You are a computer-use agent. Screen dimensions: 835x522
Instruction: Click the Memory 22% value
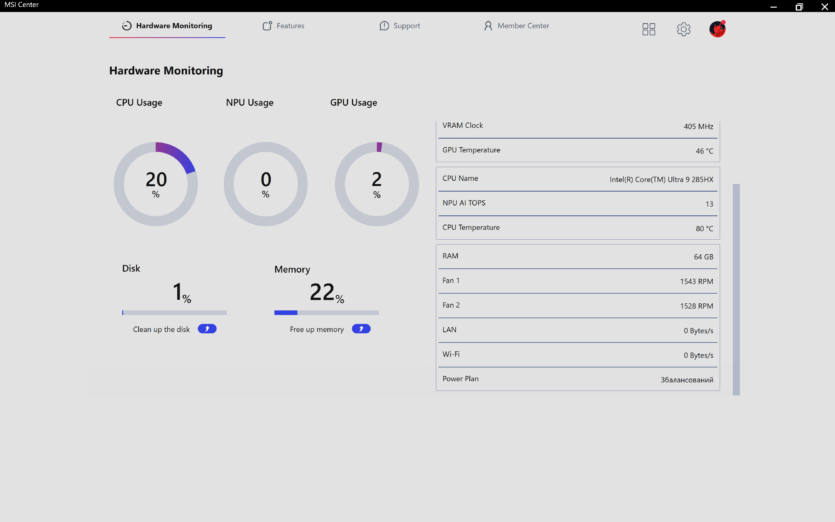pyautogui.click(x=326, y=292)
